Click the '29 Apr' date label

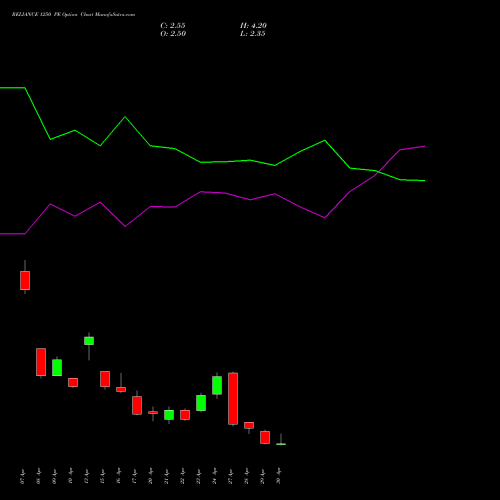263,476
